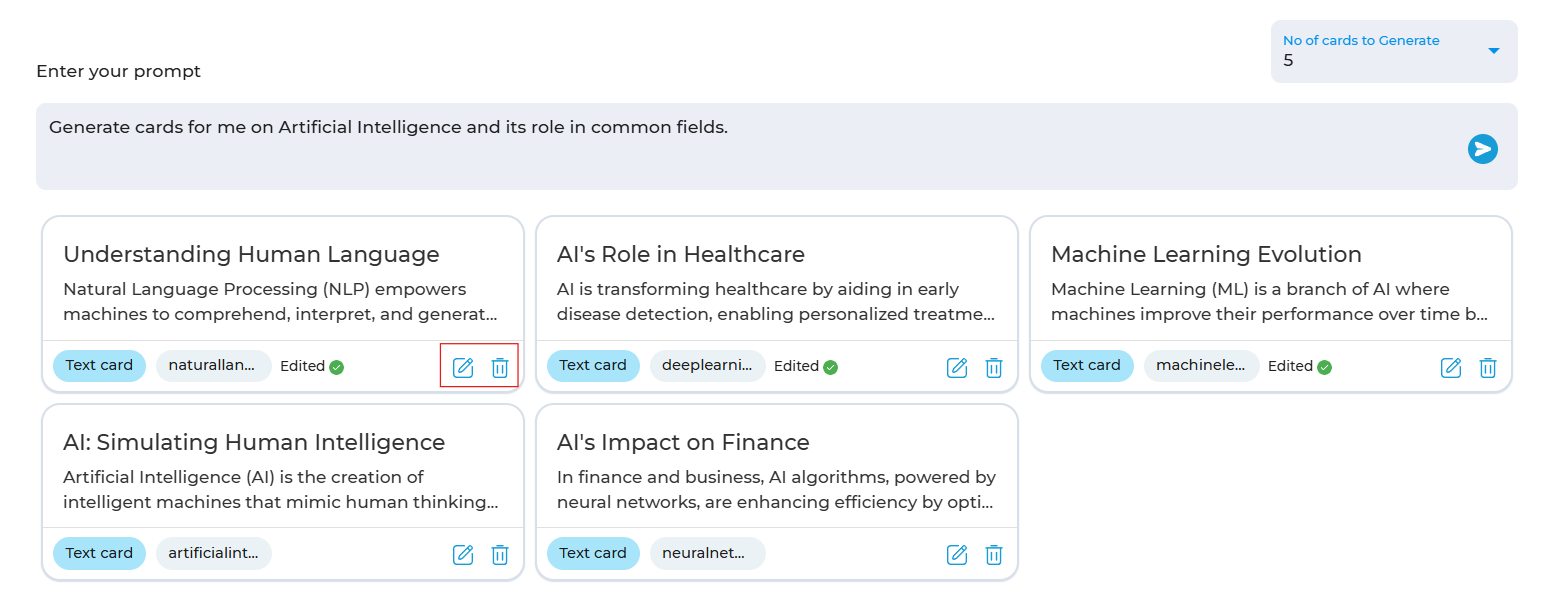Click the artificialint... tag chip
The width and height of the screenshot is (1553, 602).
tap(214, 553)
